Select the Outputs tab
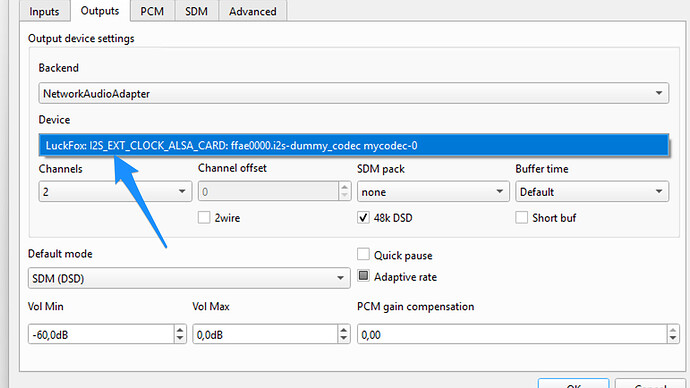Screen dimensions: 690x388 100,11
